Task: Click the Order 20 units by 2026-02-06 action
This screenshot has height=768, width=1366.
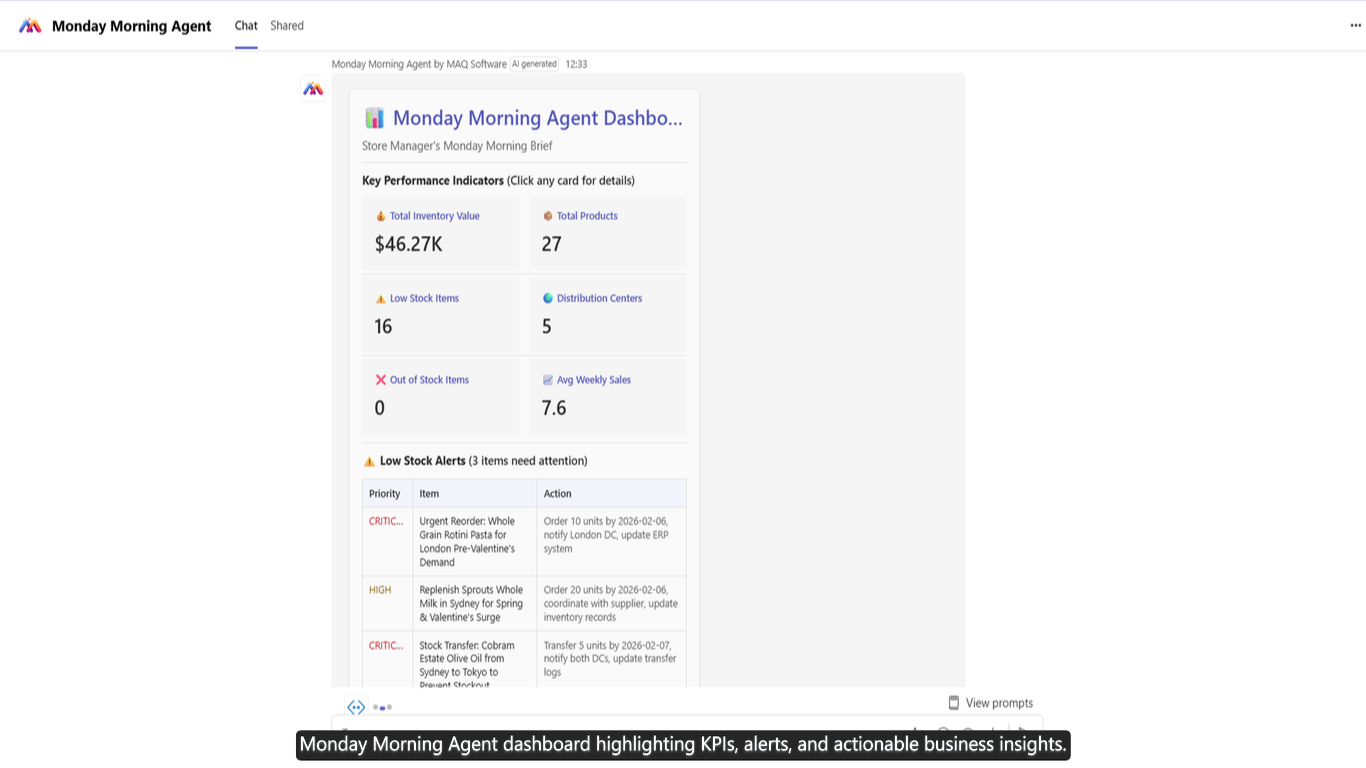Action: click(611, 604)
